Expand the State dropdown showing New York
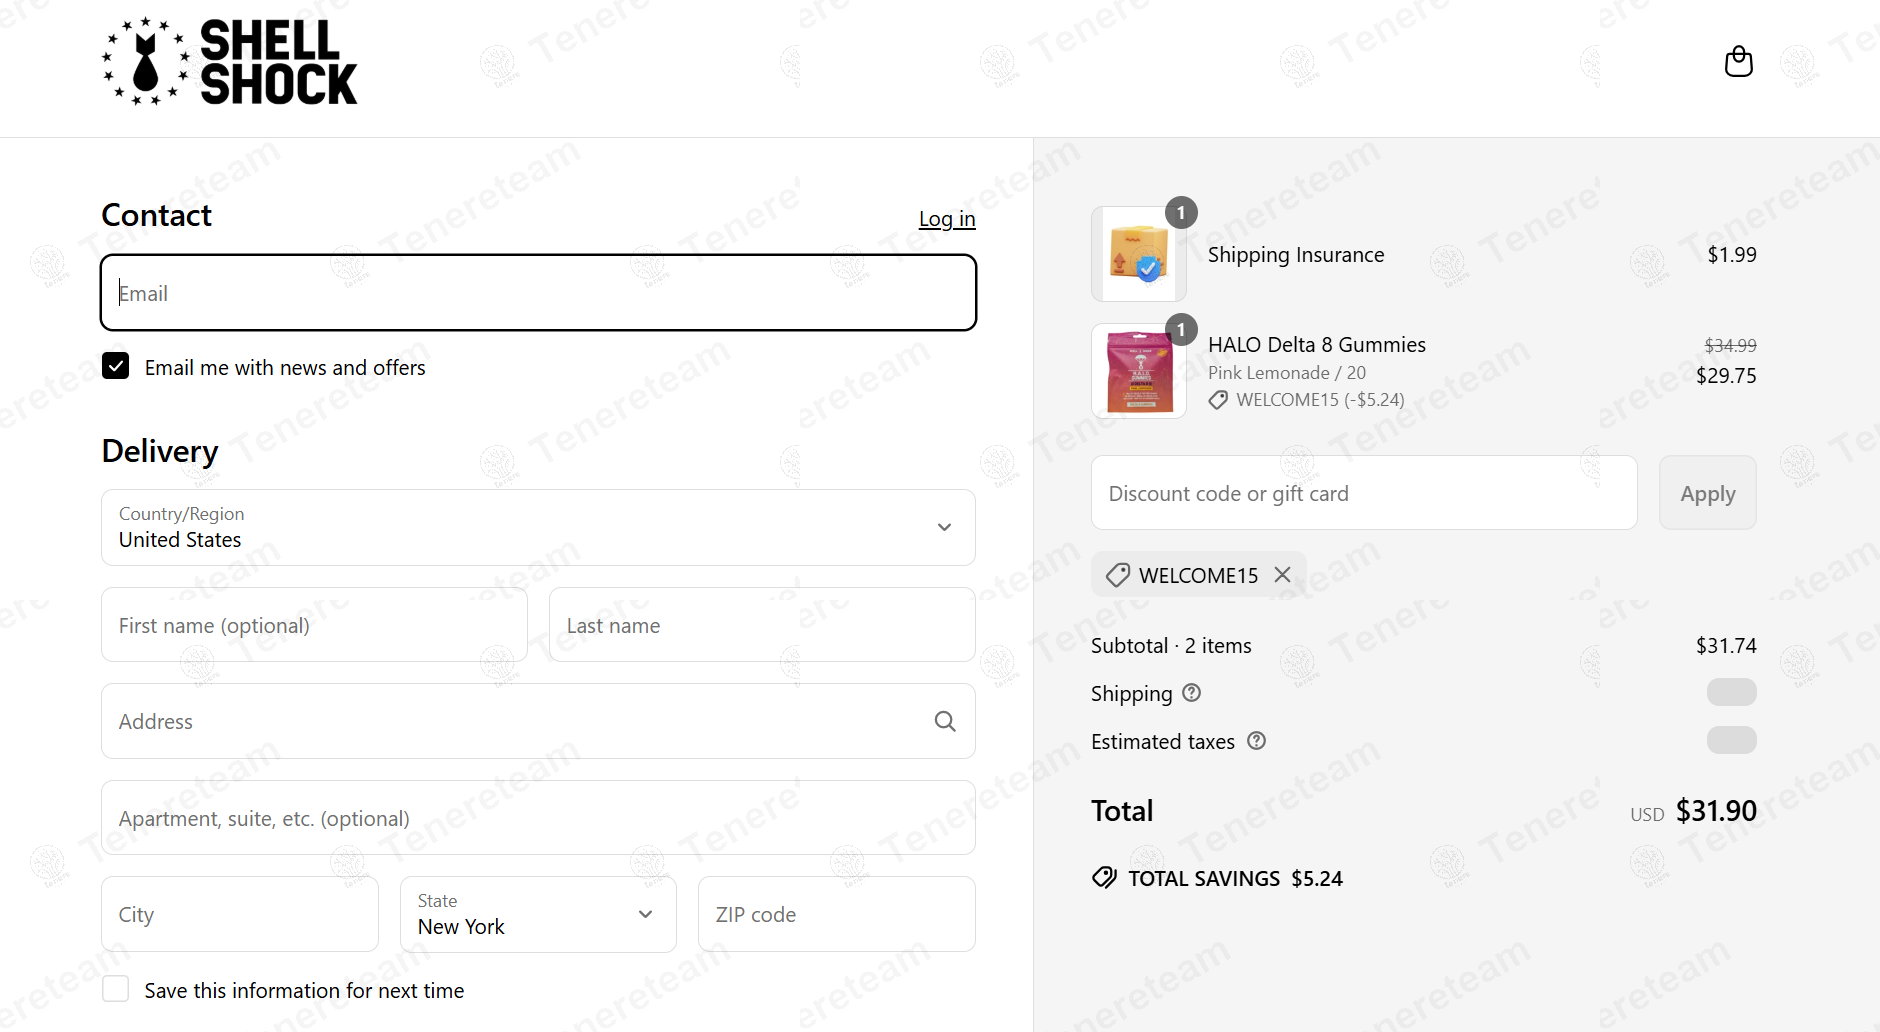Viewport: 1880px width, 1032px height. point(538,914)
